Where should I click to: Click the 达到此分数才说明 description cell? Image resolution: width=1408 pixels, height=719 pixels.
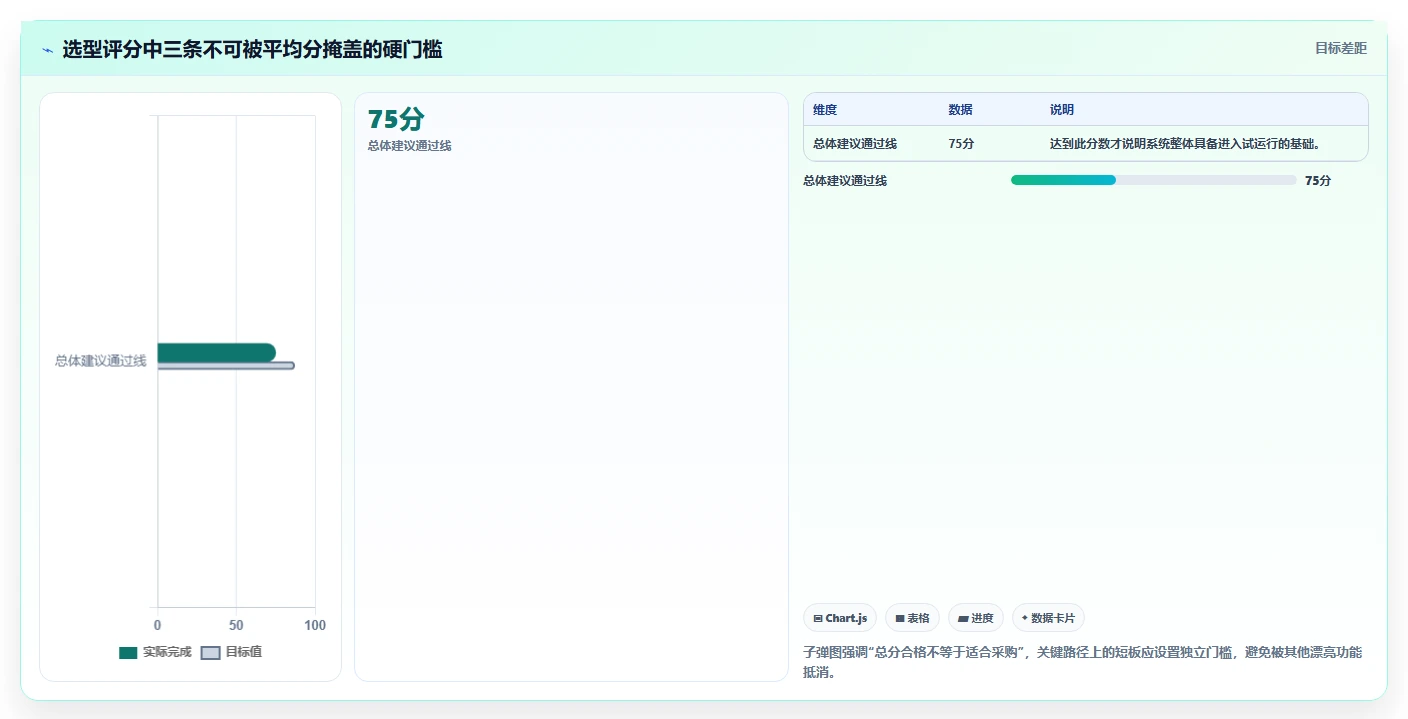[1185, 144]
